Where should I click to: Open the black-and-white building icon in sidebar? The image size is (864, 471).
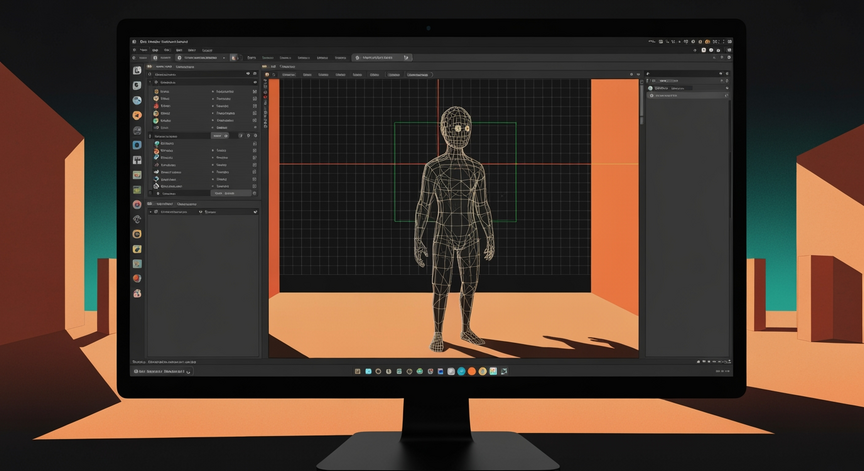137,160
